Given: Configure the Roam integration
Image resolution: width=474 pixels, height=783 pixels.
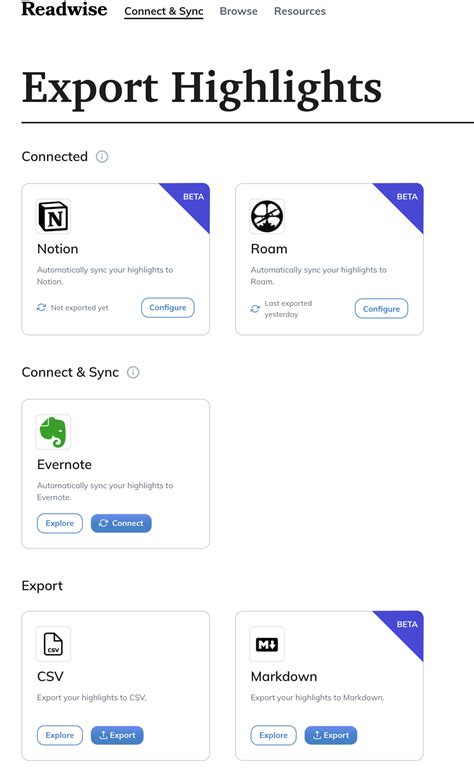Looking at the screenshot, I should point(382,309).
